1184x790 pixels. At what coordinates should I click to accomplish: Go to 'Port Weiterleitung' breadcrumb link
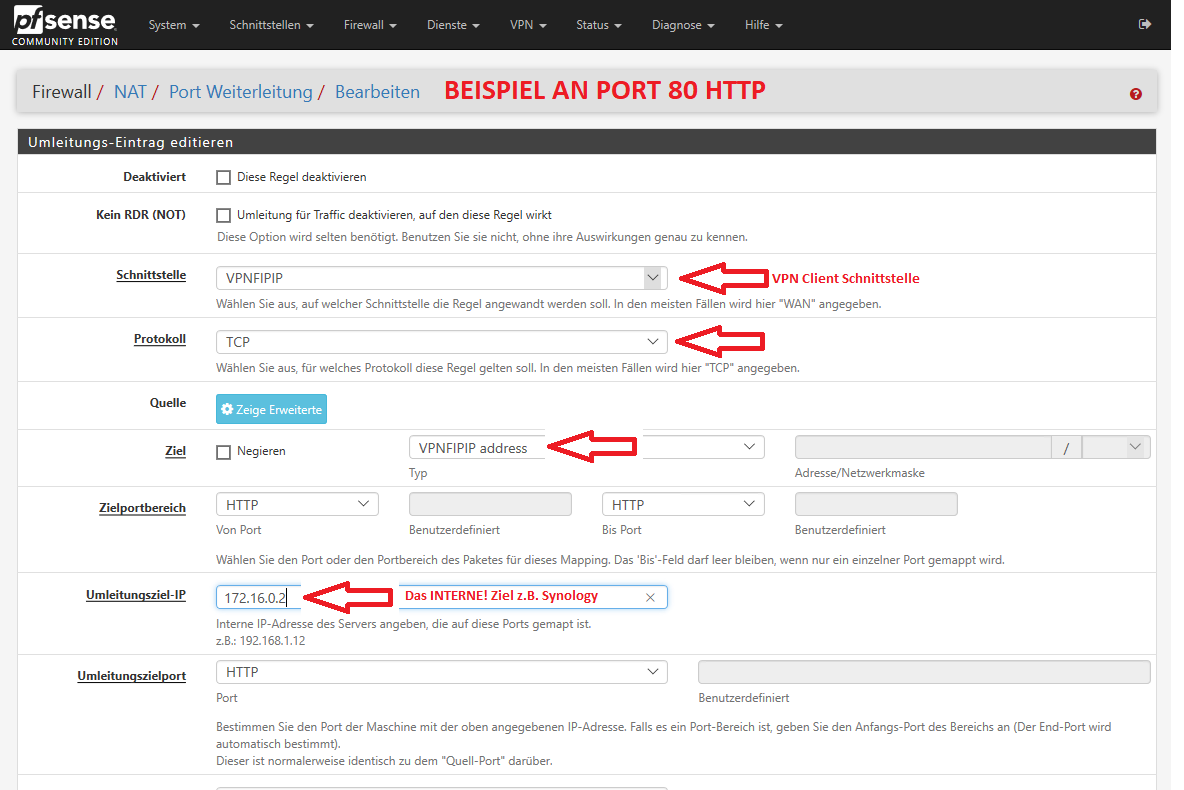coord(240,92)
